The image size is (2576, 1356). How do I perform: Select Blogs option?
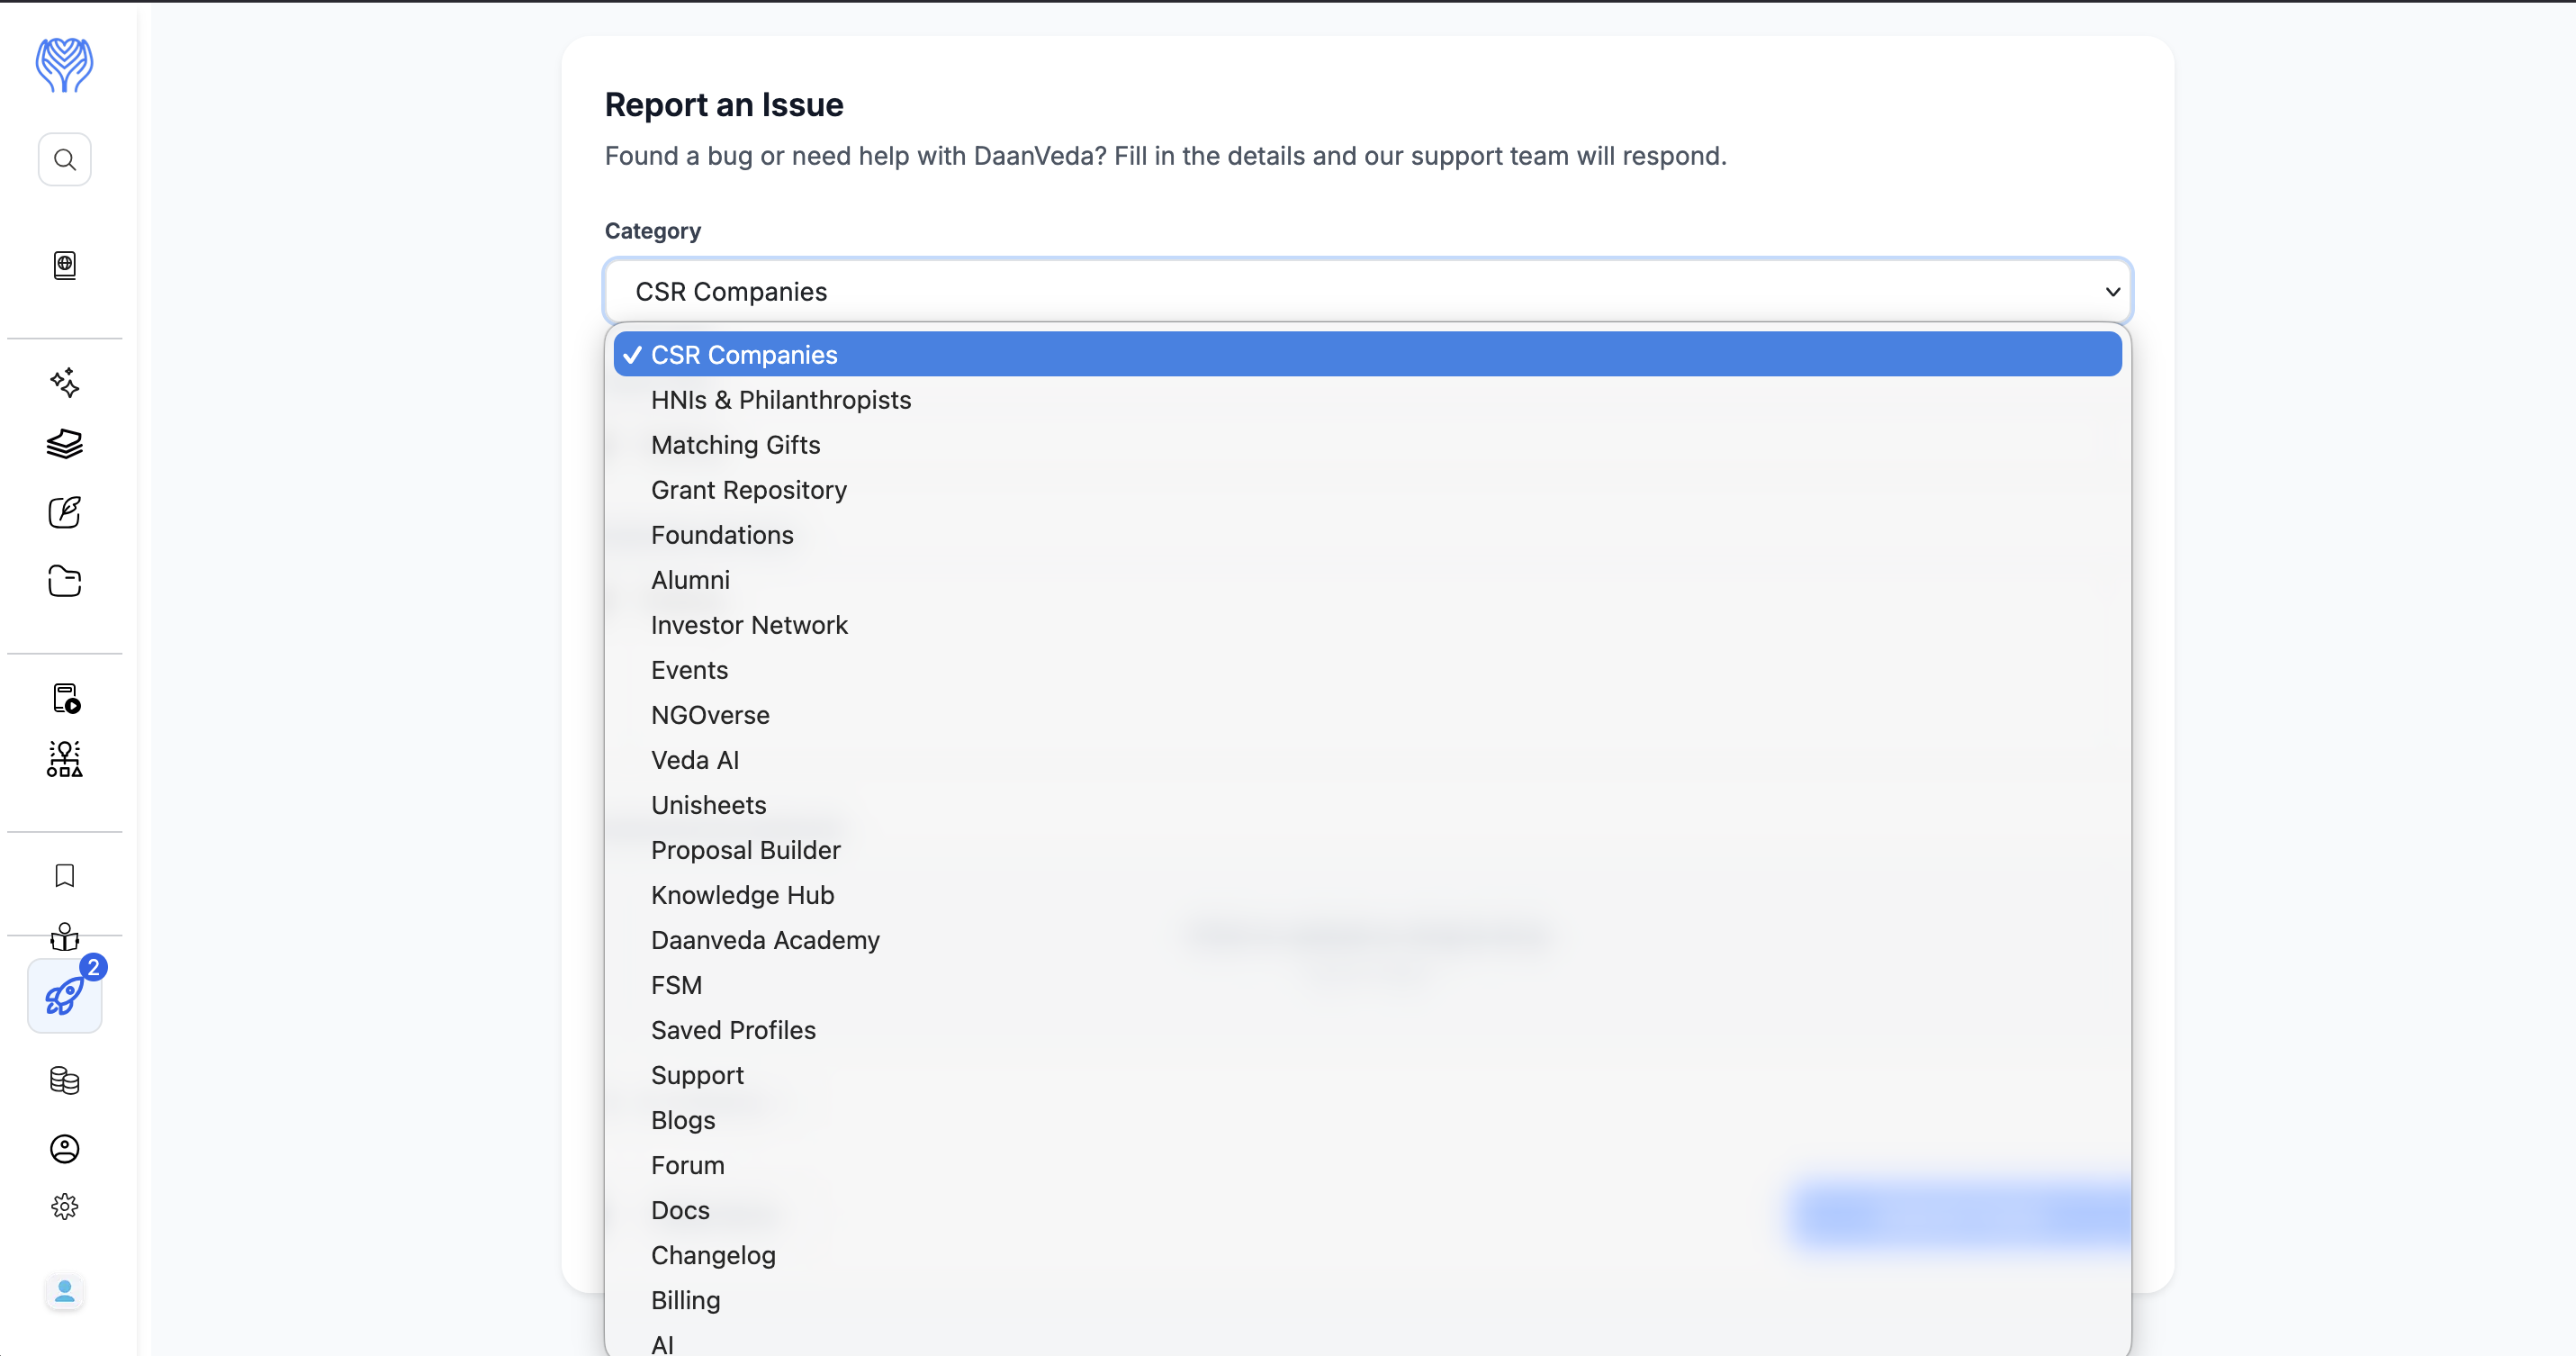1367,1120
